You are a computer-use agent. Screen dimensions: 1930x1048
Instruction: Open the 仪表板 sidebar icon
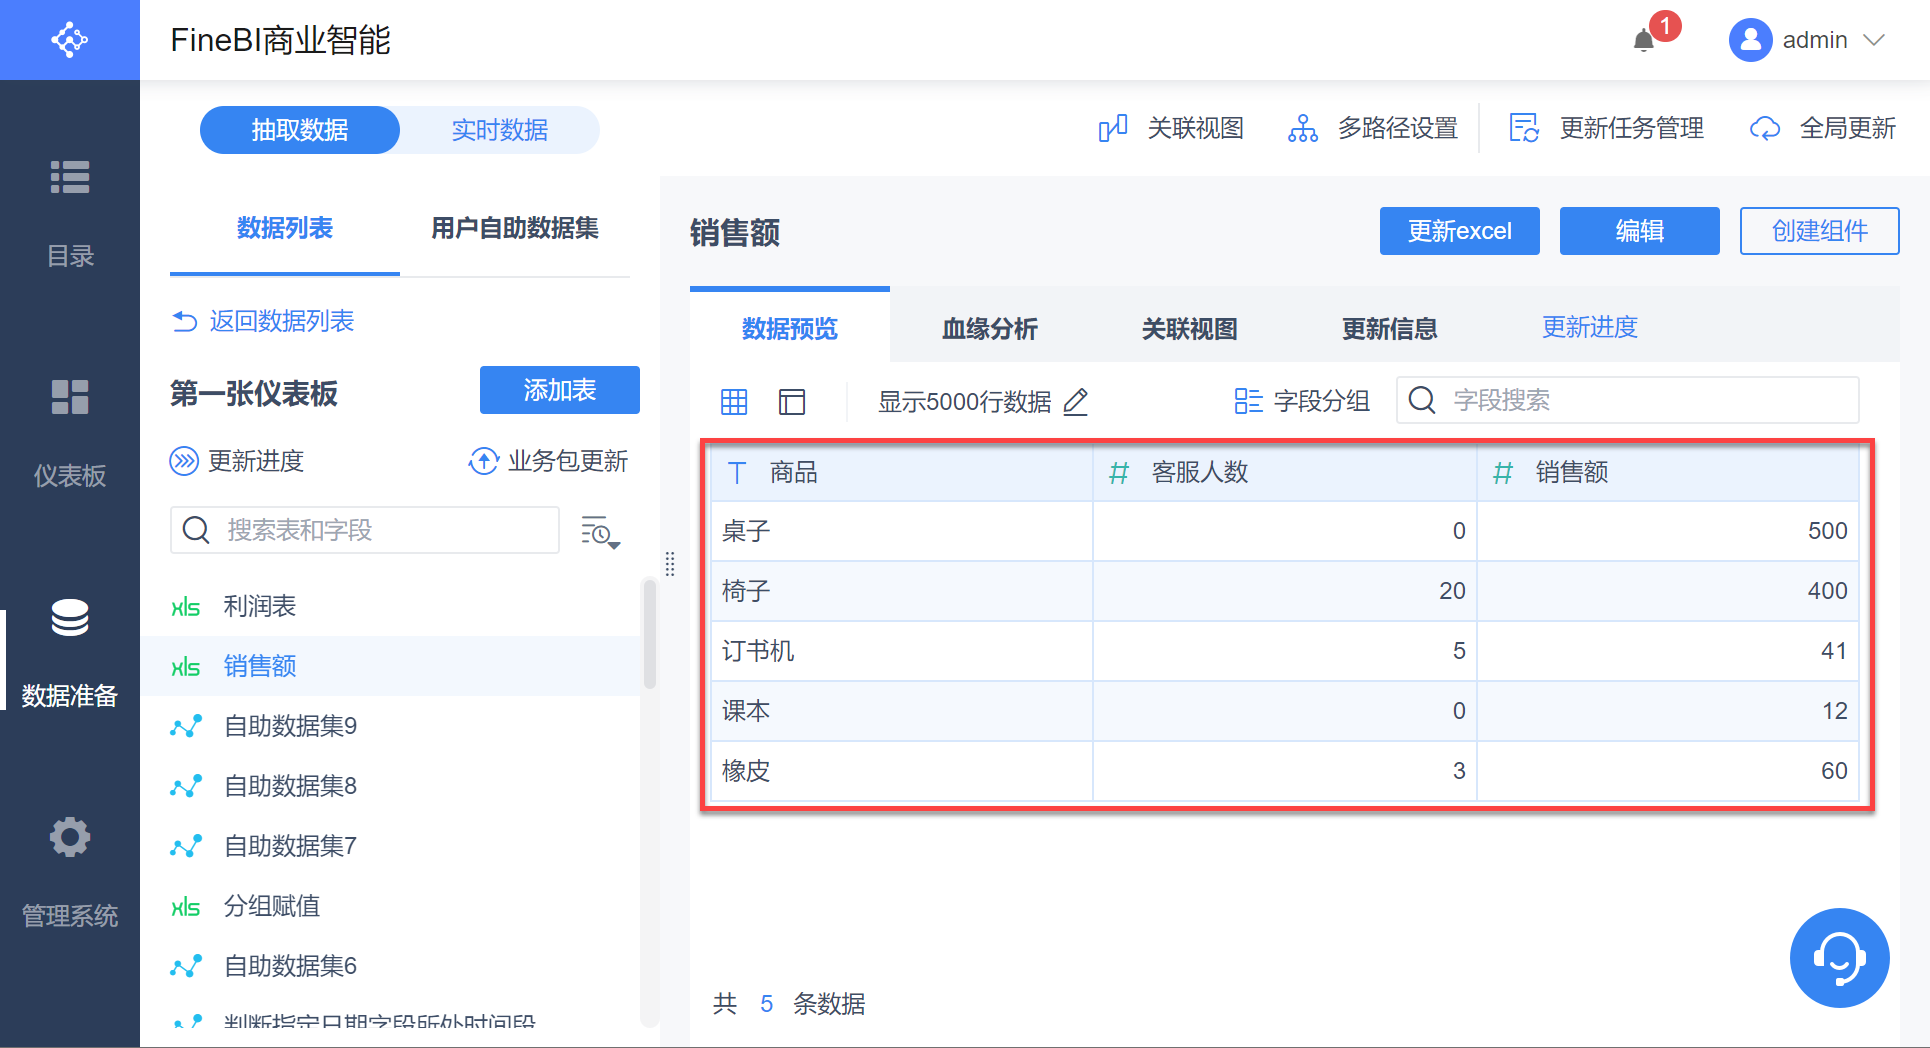(70, 397)
